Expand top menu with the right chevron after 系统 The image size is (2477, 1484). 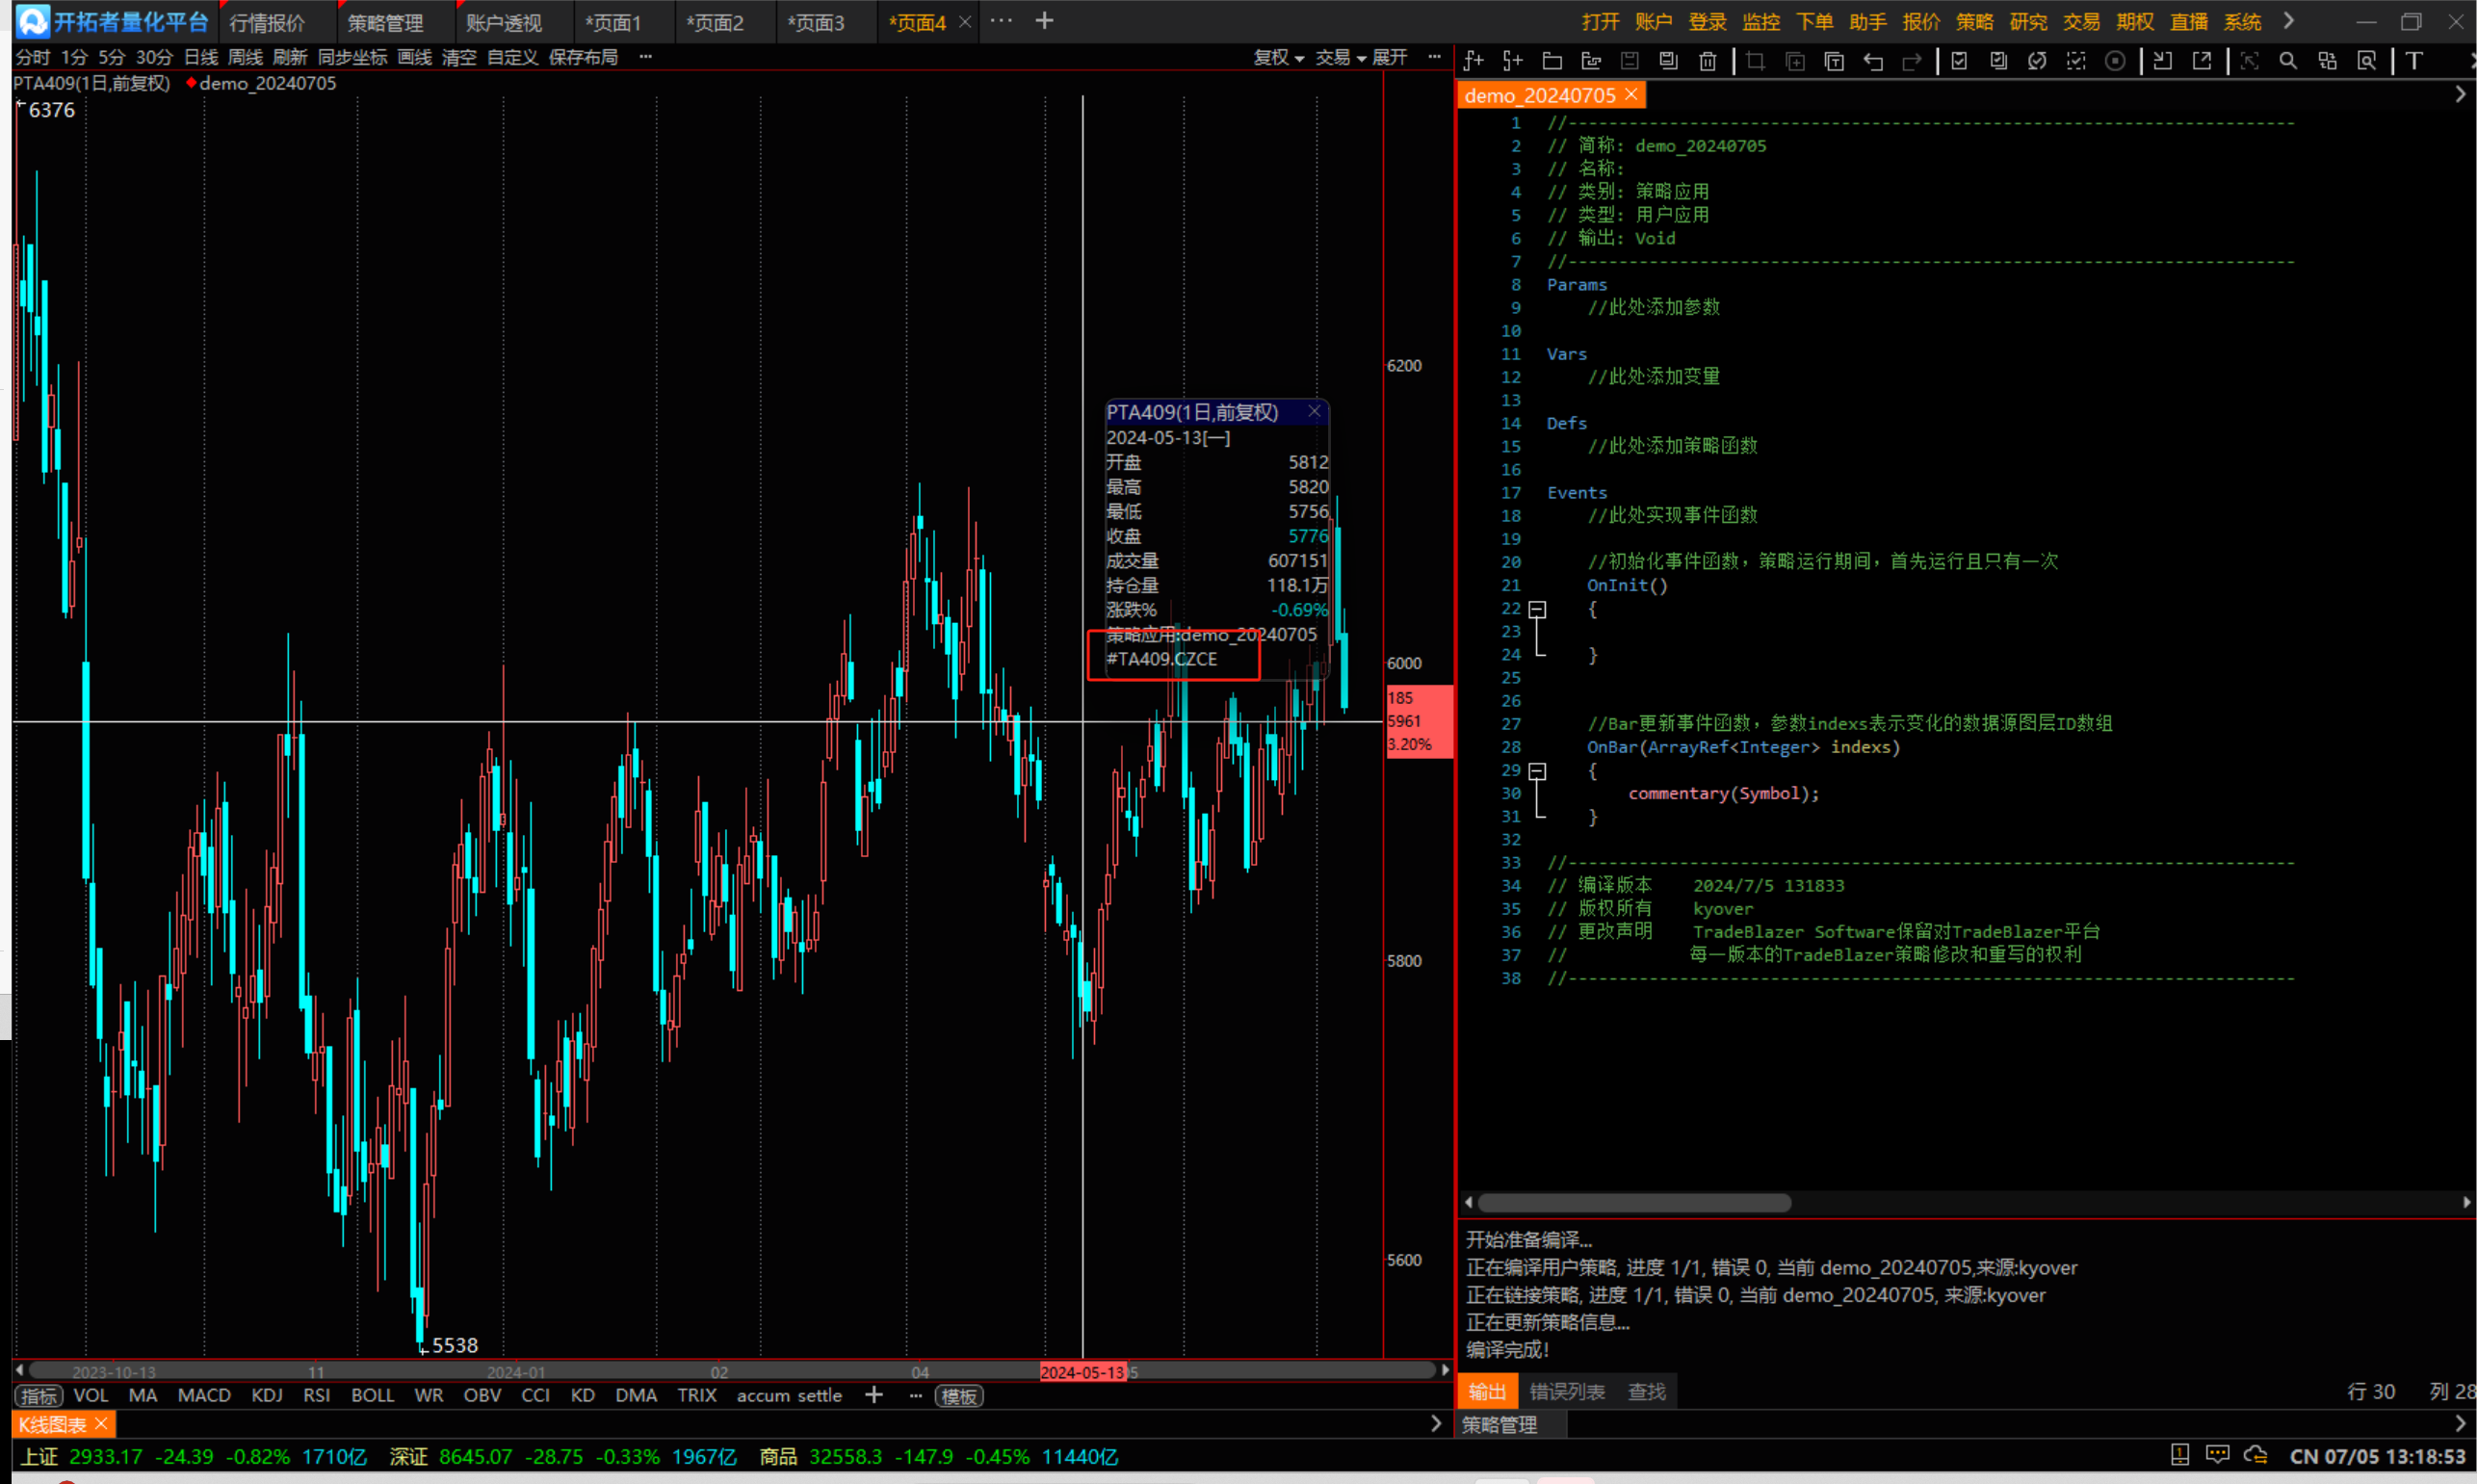2288,21
